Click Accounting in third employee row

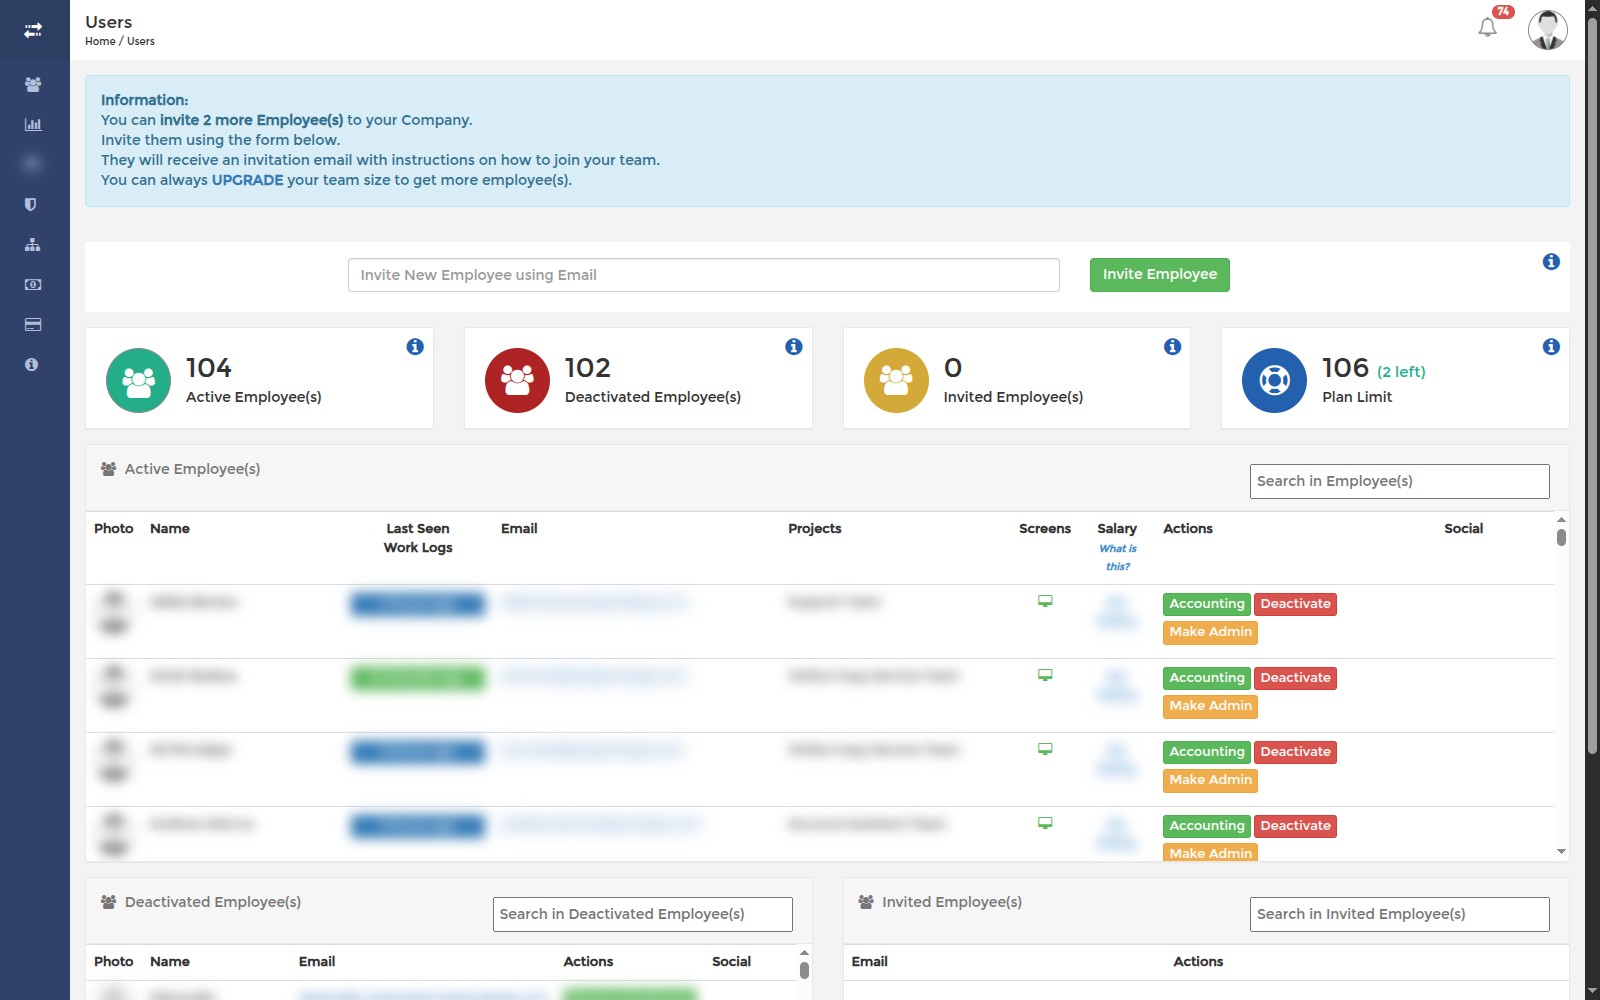pos(1207,752)
